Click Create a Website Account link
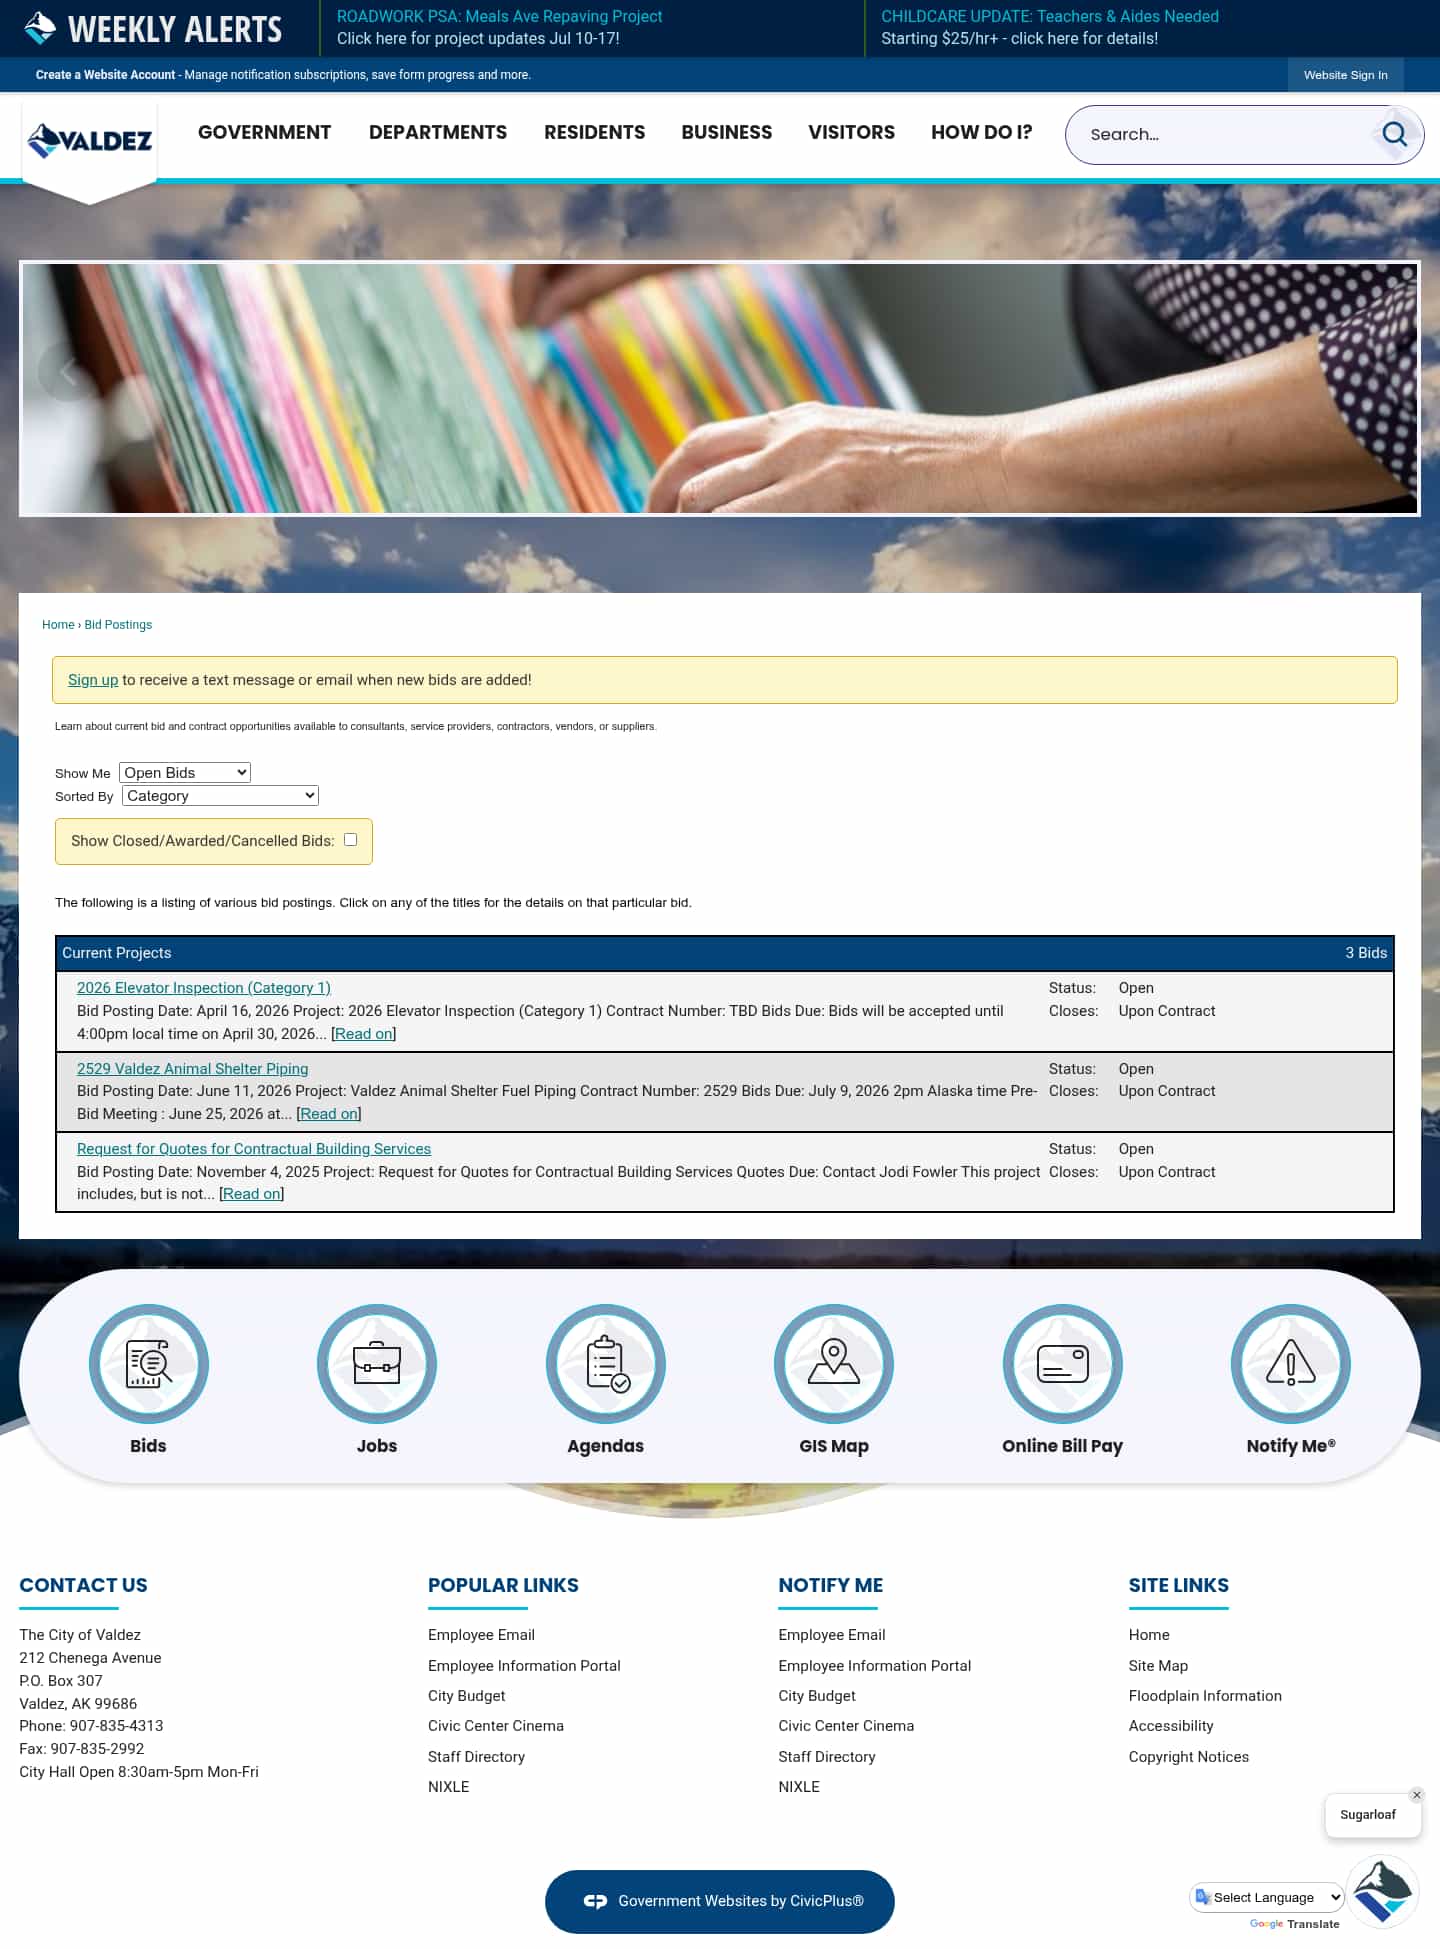1440x1949 pixels. pos(105,75)
